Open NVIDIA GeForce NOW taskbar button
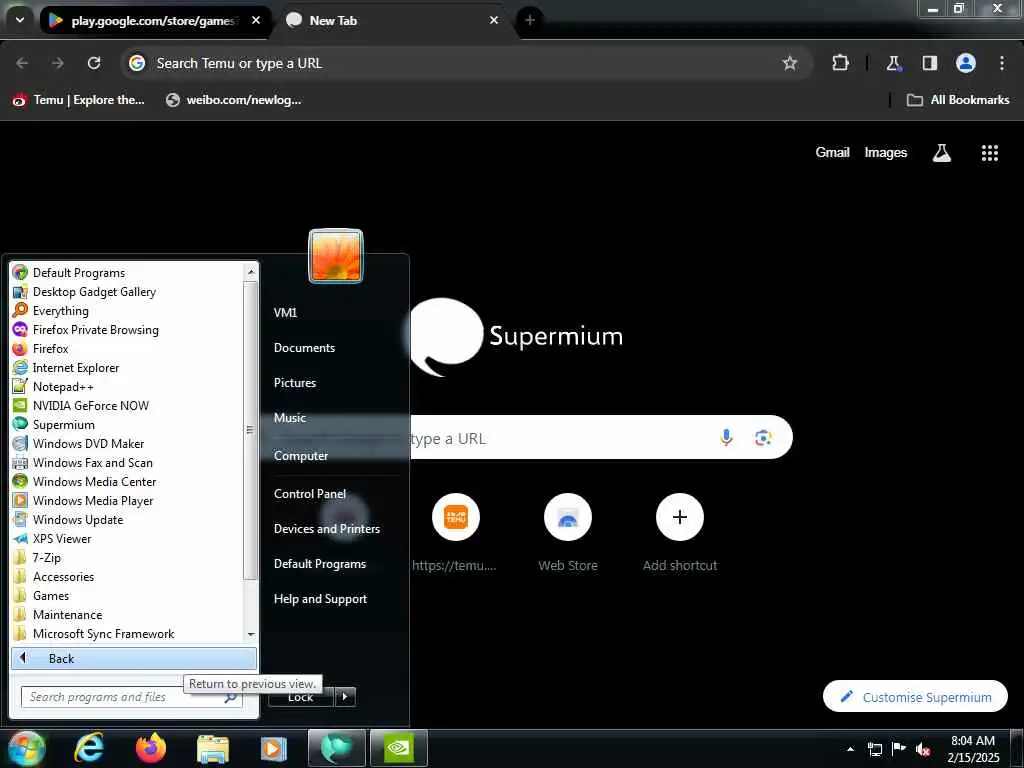This screenshot has width=1024, height=768. [x=399, y=749]
